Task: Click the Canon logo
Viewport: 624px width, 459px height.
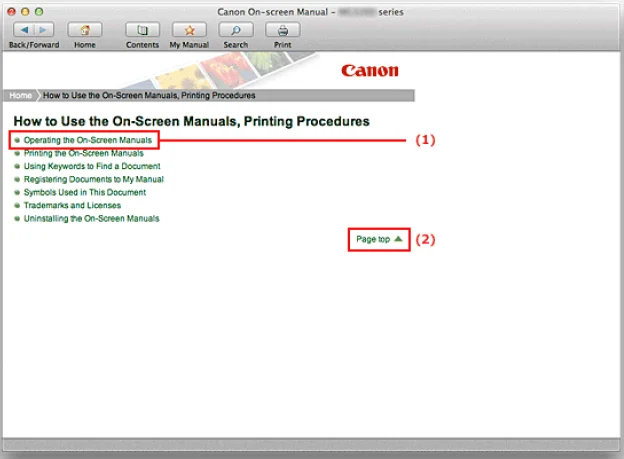Action: tap(370, 70)
